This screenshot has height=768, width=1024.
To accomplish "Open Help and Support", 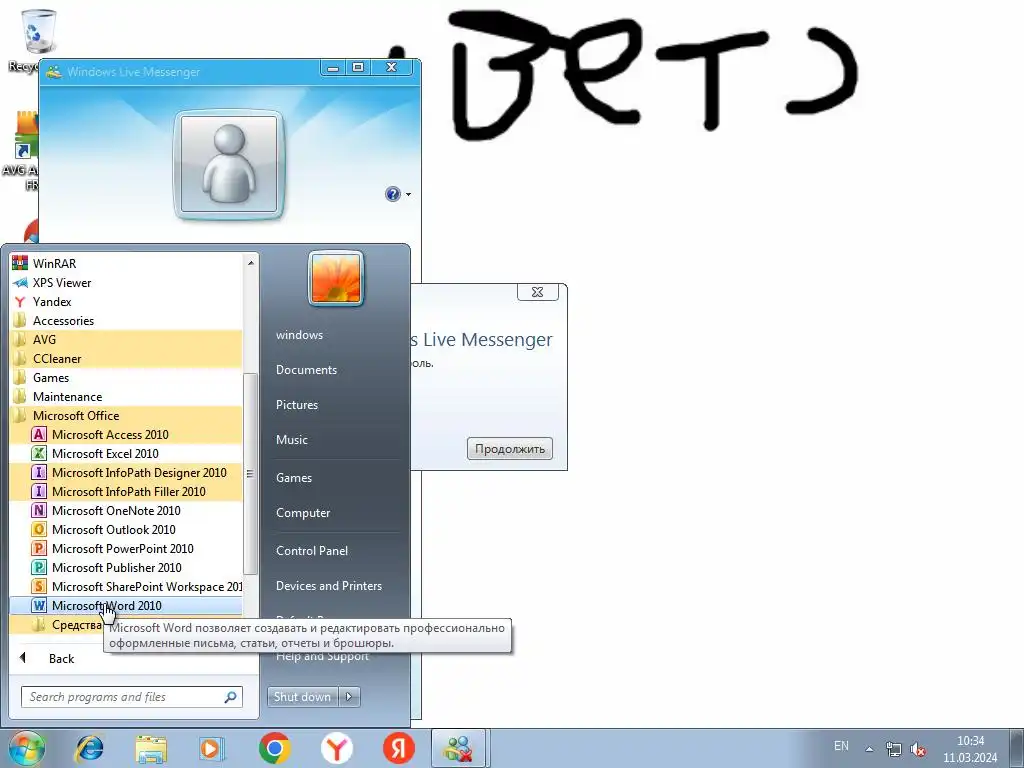I will pos(322,657).
